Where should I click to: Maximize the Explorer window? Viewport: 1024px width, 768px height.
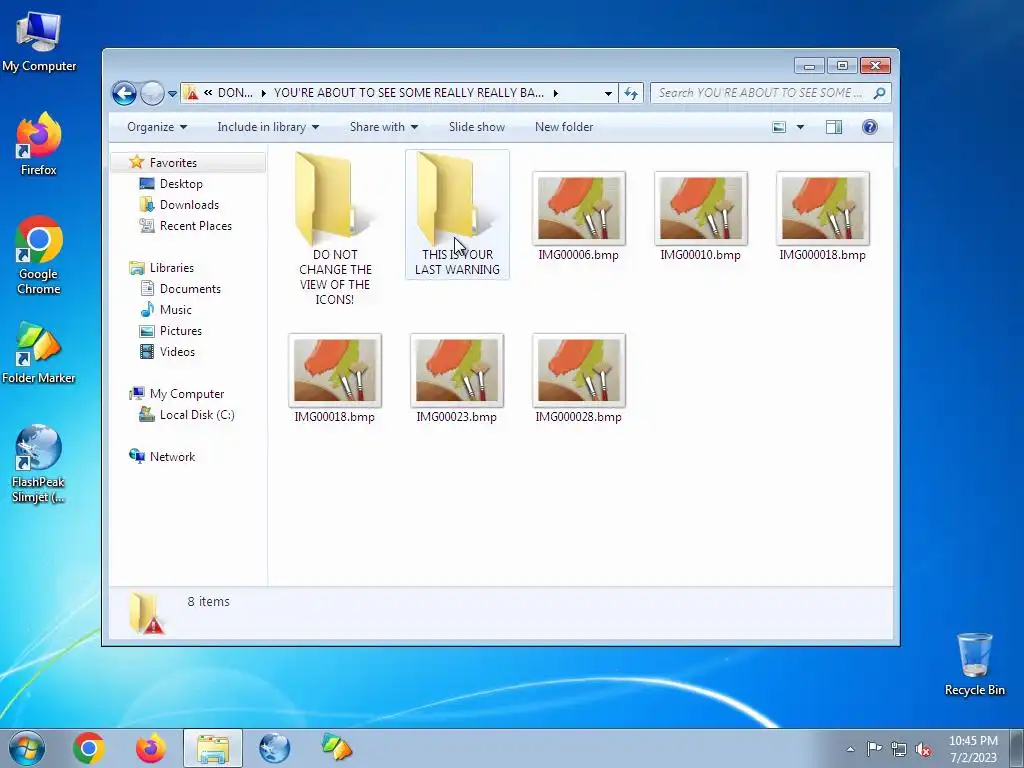[842, 65]
